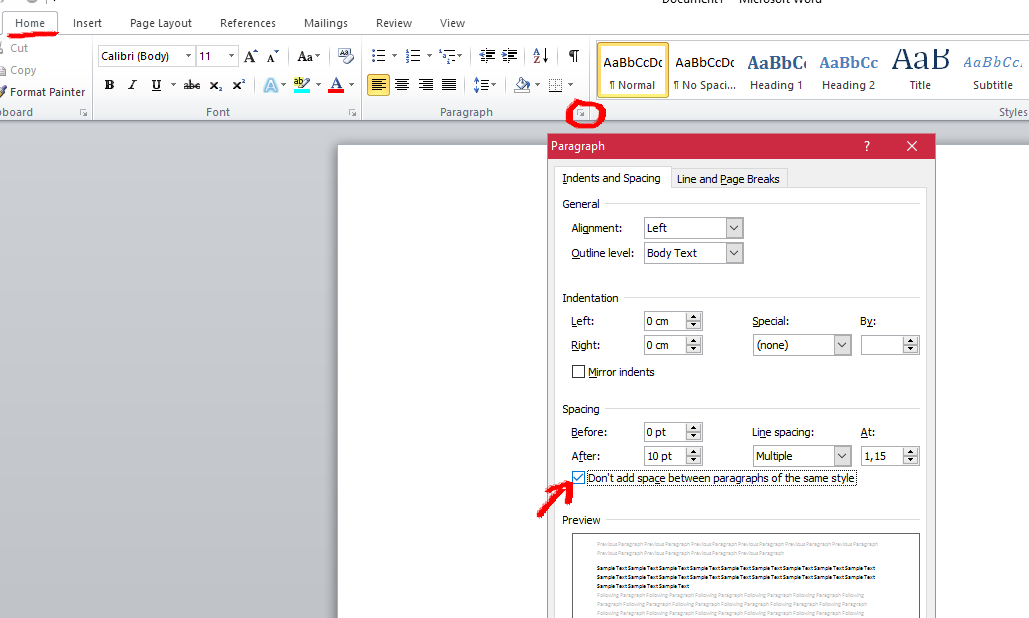Image resolution: width=1029 pixels, height=618 pixels.
Task: Open Line and Page Breaks tab
Action: click(x=728, y=179)
